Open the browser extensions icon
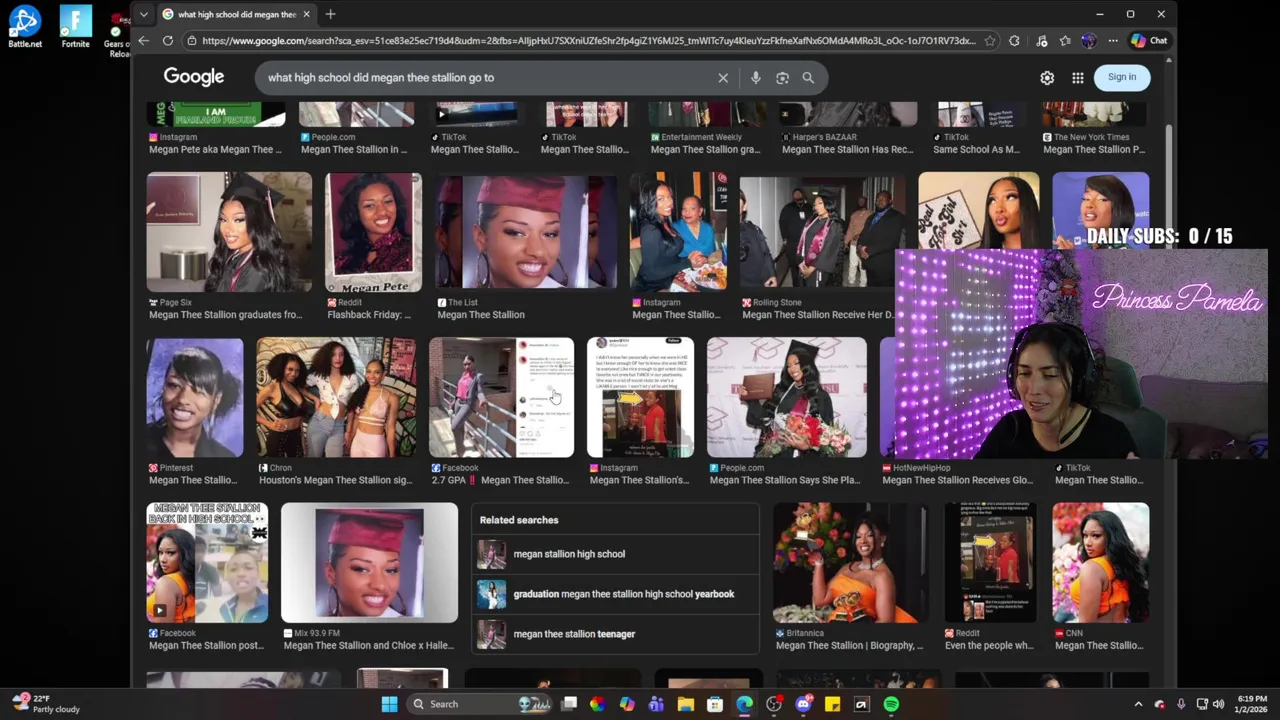The height and width of the screenshot is (720, 1280). tap(1014, 41)
